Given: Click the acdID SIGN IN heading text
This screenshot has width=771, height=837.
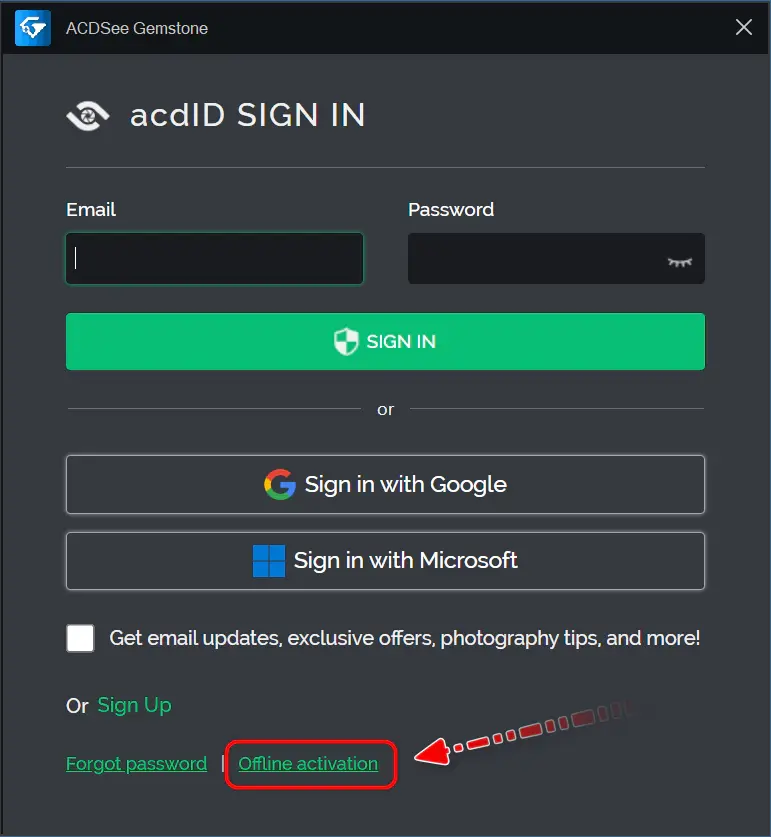Looking at the screenshot, I should (x=248, y=115).
